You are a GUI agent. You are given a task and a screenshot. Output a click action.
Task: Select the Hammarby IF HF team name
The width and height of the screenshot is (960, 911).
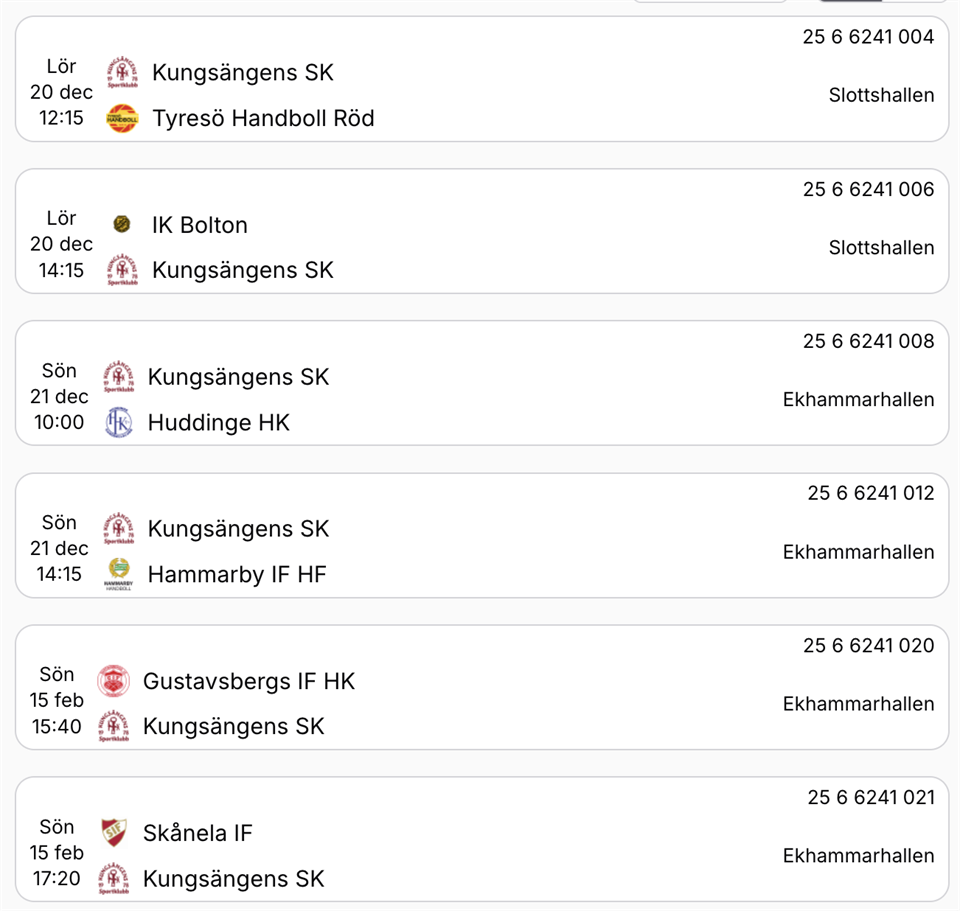[237, 574]
